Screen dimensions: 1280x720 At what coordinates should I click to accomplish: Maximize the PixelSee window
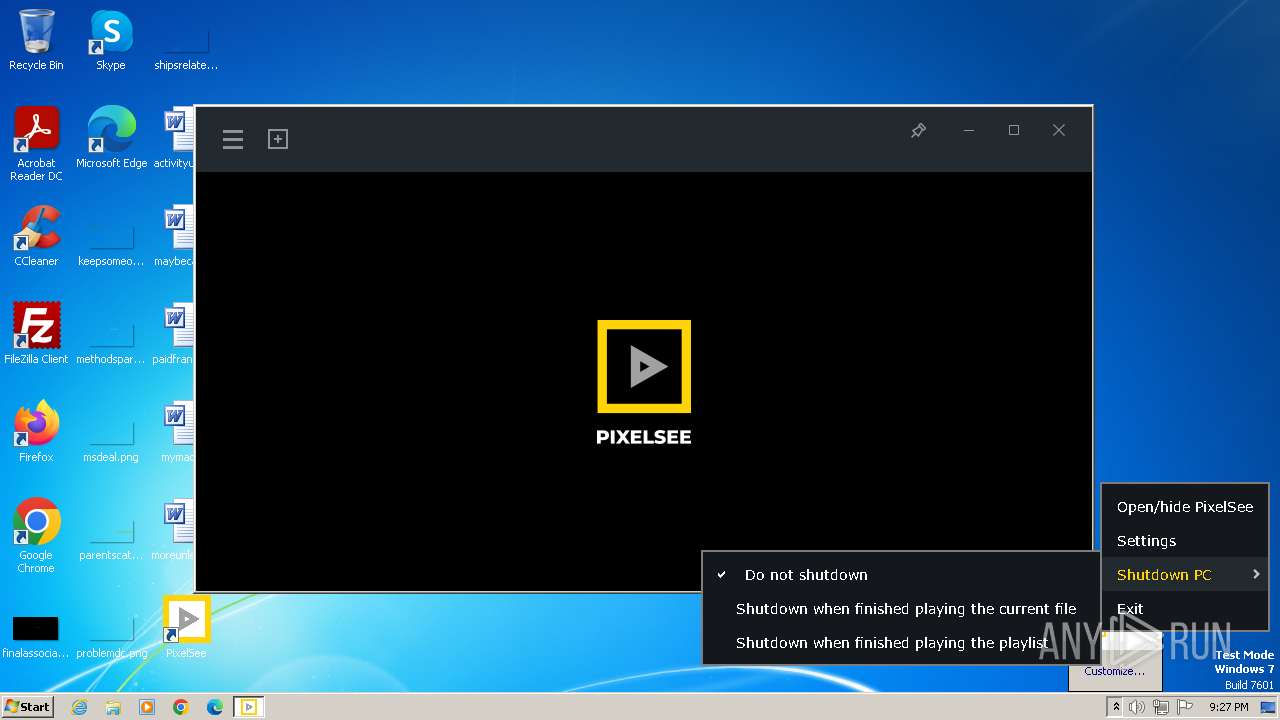1014,130
